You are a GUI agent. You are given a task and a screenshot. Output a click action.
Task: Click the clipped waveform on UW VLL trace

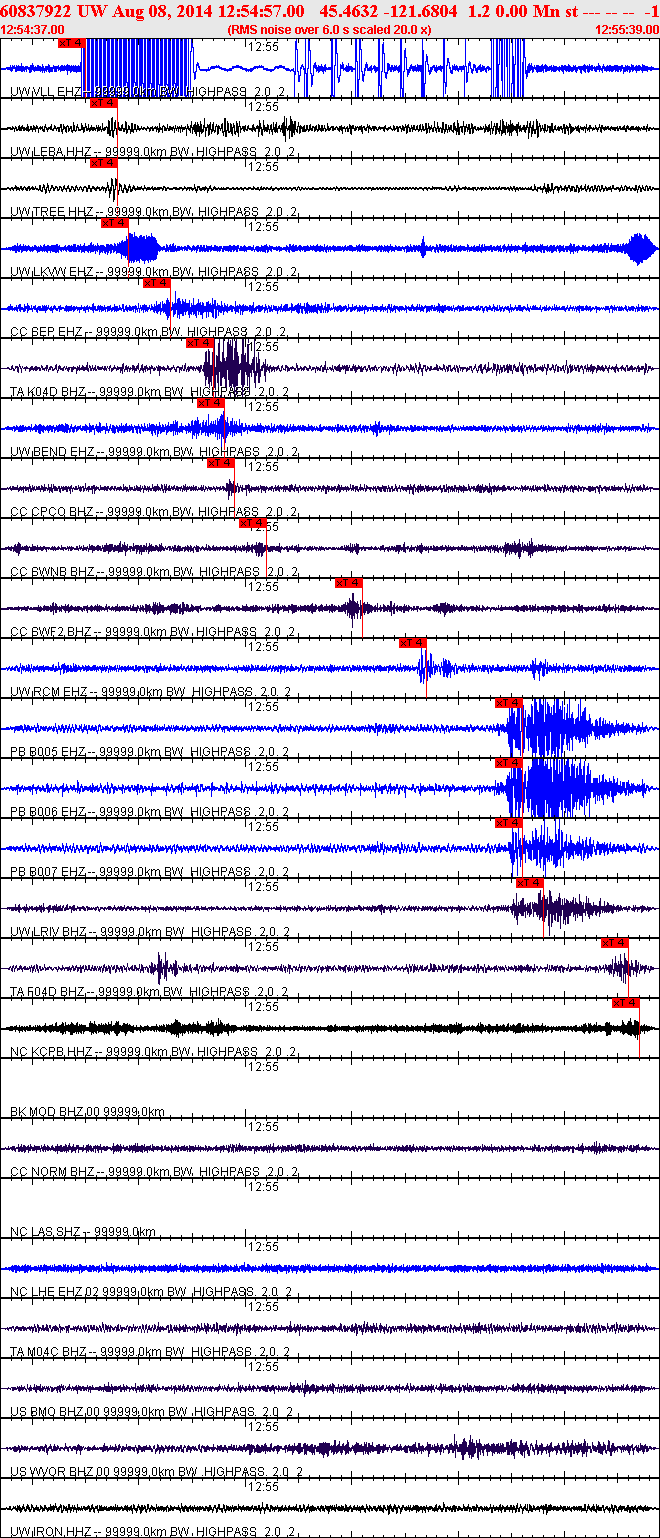click(x=136, y=68)
